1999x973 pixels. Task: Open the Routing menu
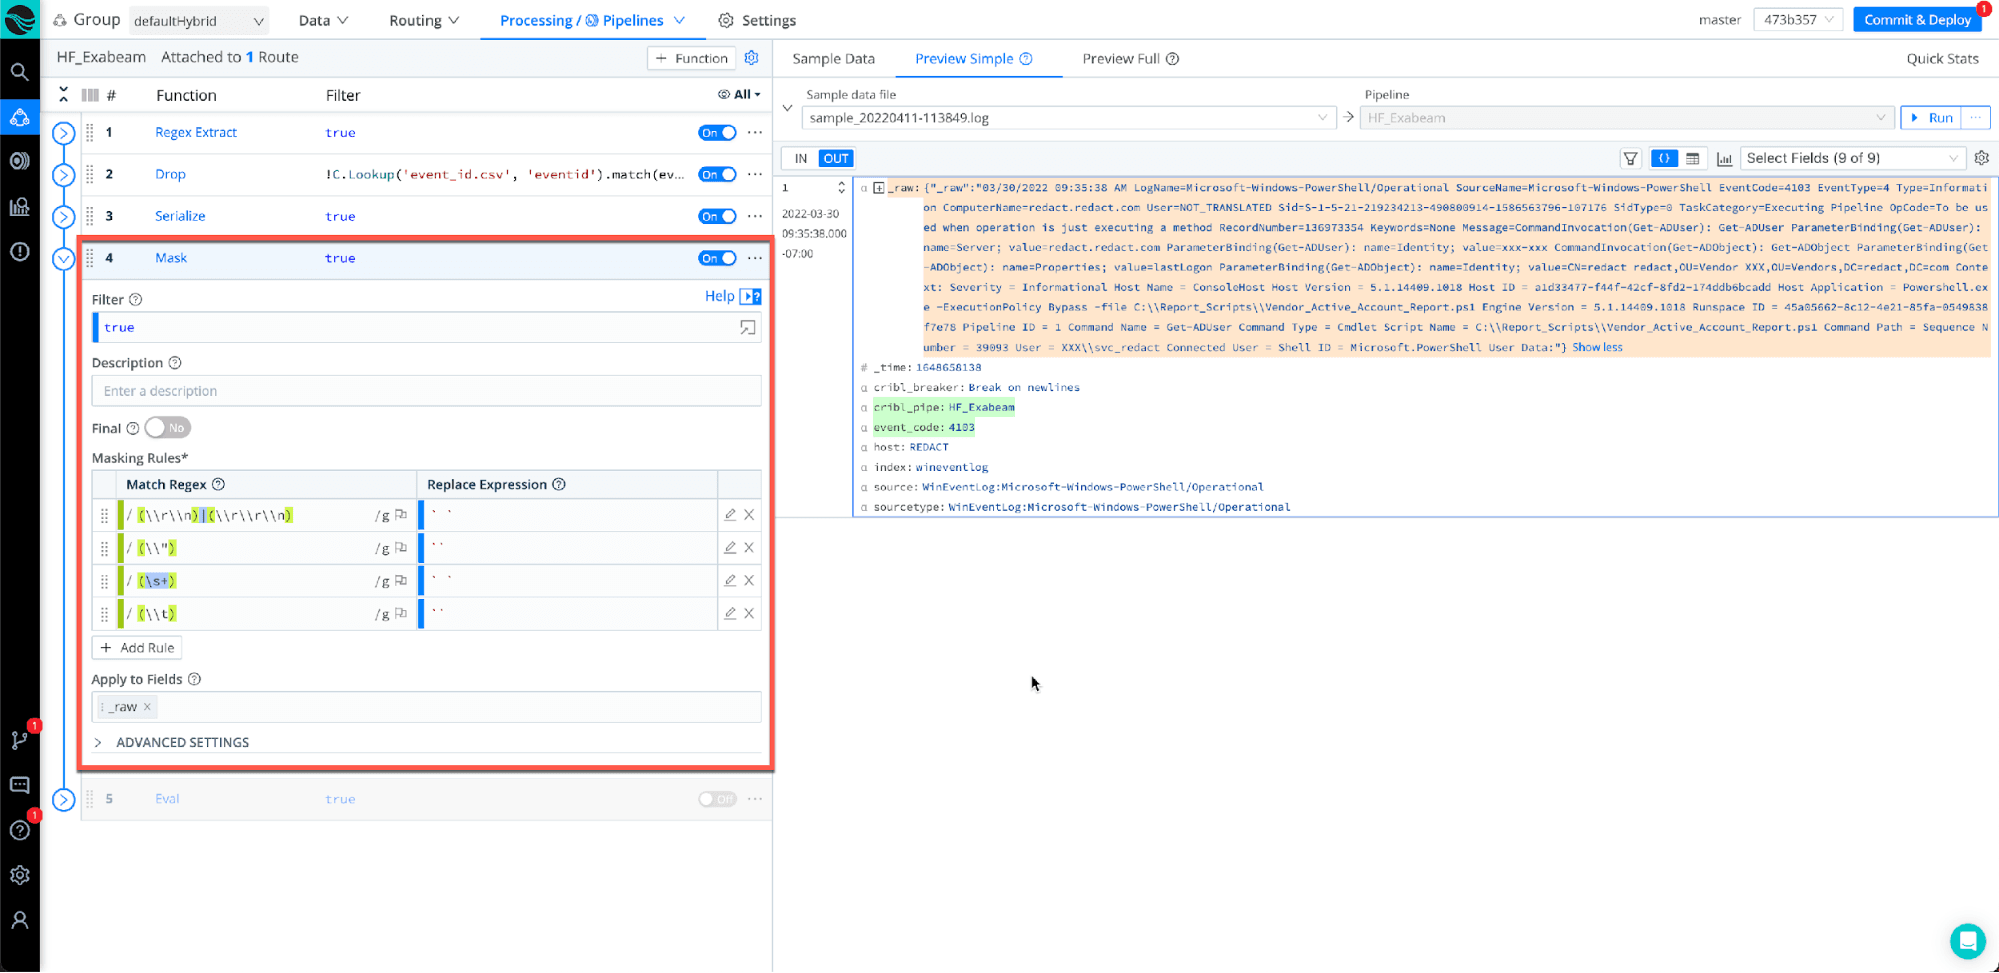[x=423, y=20]
